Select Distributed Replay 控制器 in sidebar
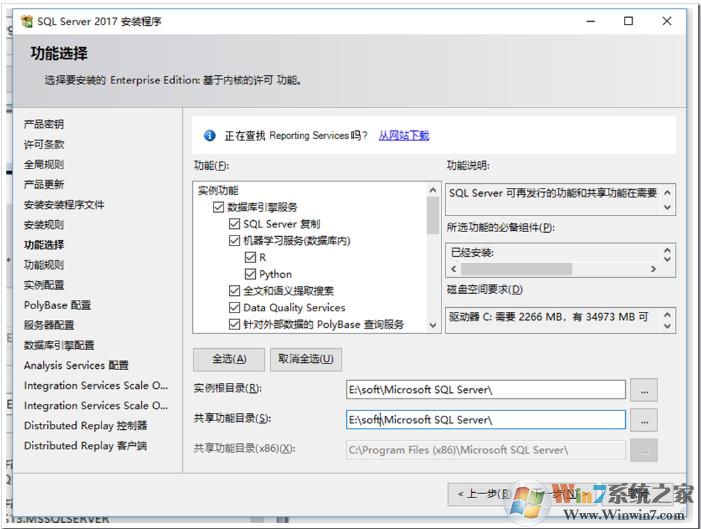Screen dimensions: 701x529 85,426
